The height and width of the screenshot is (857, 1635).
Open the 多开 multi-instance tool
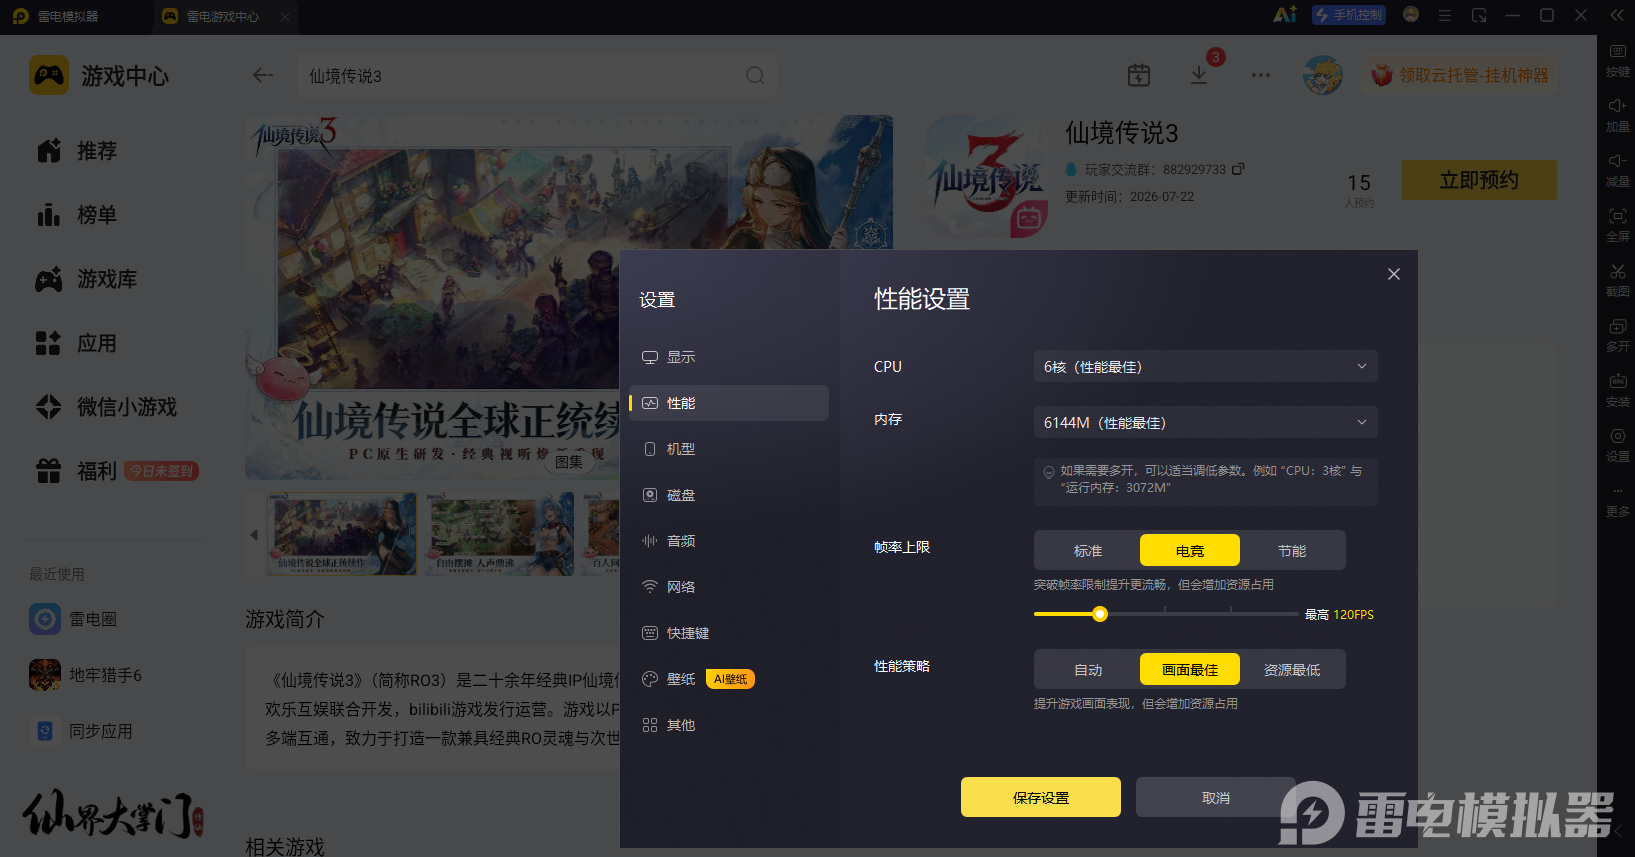pyautogui.click(x=1617, y=335)
